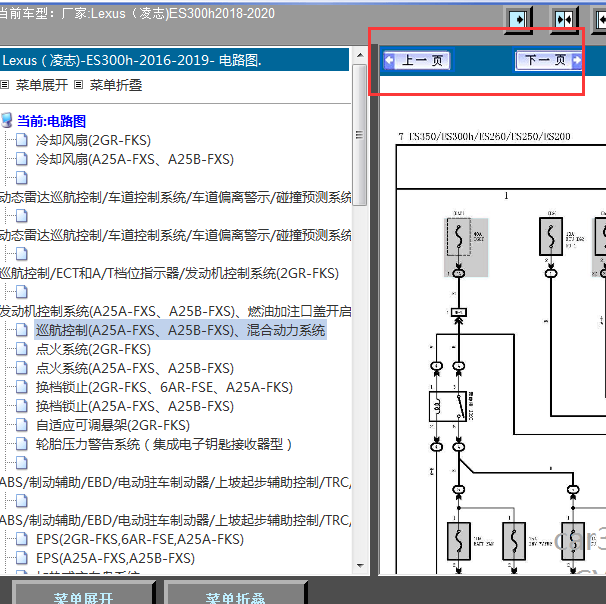Click the split-panel arrows layout icon
Viewport: 606px width, 604px height.
(x=563, y=19)
